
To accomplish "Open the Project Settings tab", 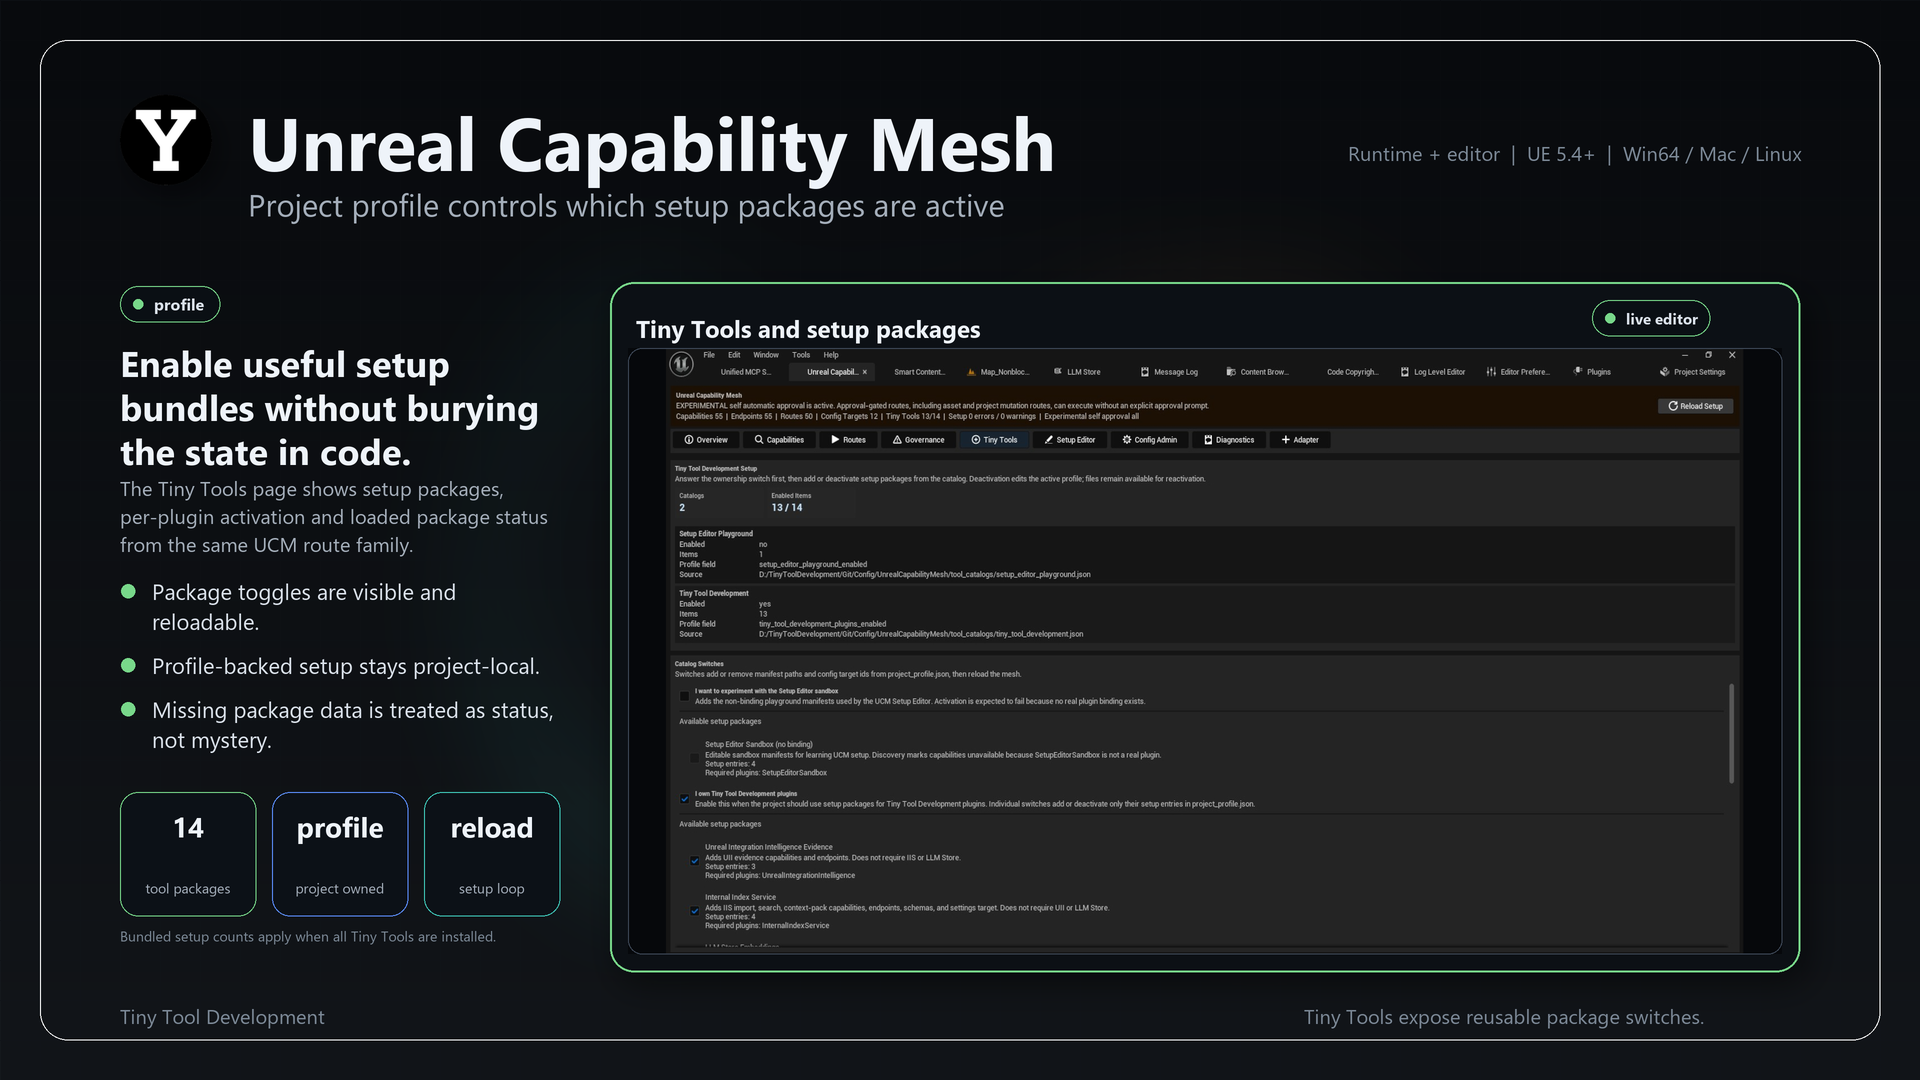I will (1693, 372).
